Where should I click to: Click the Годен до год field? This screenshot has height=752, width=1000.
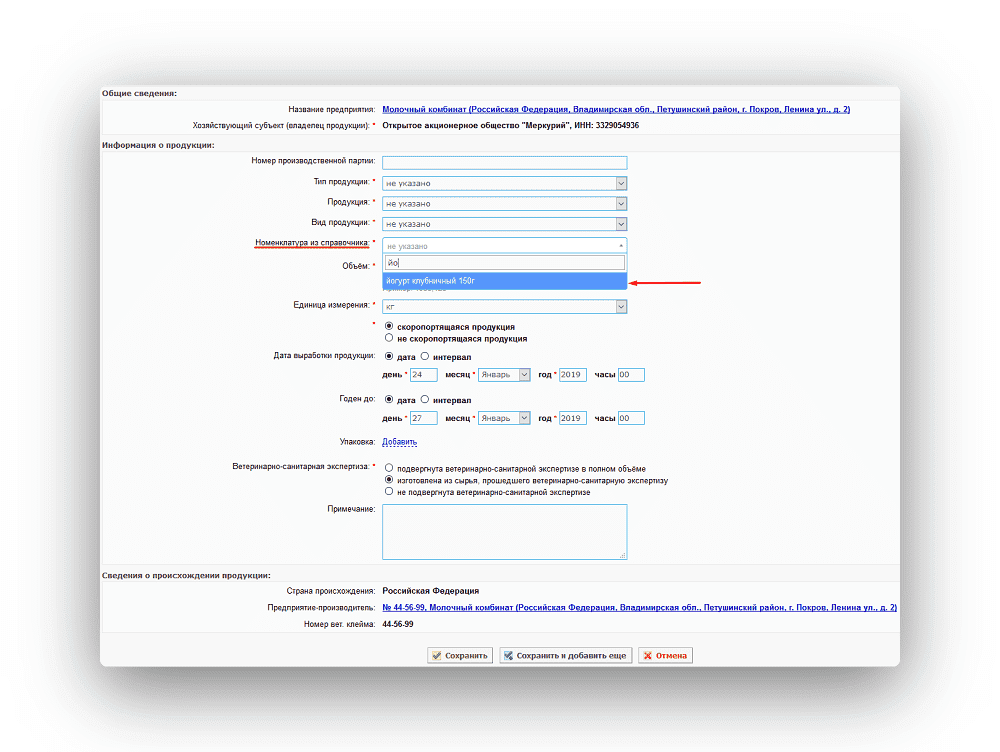click(572, 418)
